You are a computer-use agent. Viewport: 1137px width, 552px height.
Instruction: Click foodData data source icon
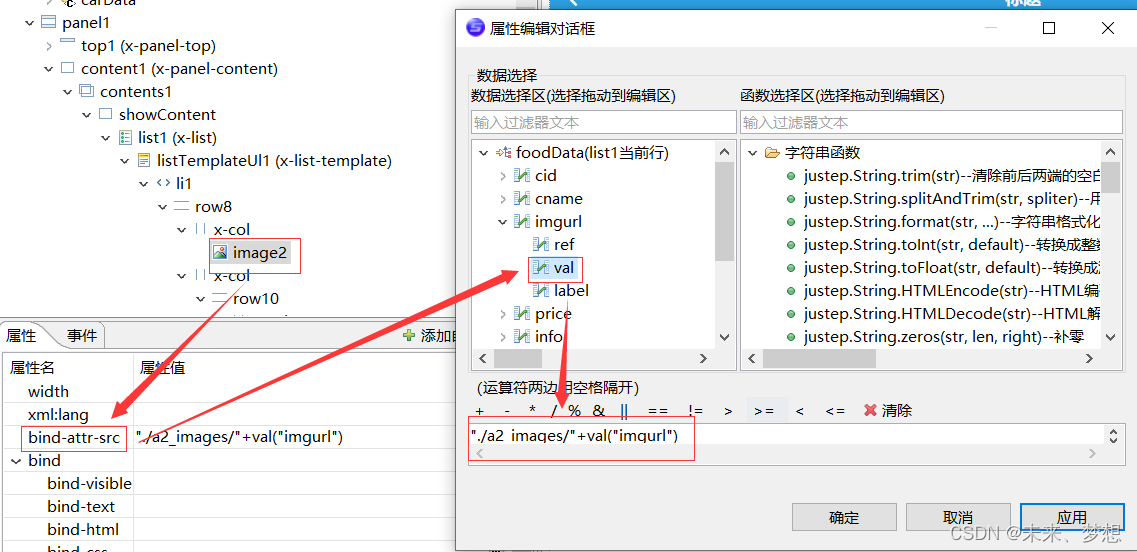[503, 152]
